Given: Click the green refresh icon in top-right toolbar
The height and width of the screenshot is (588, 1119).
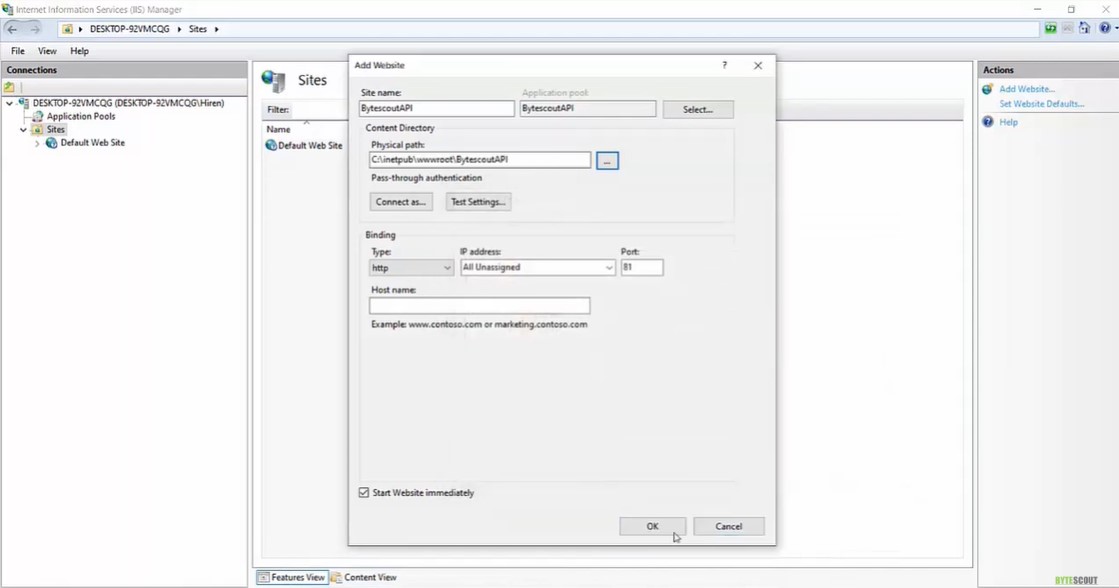Looking at the screenshot, I should [1050, 28].
